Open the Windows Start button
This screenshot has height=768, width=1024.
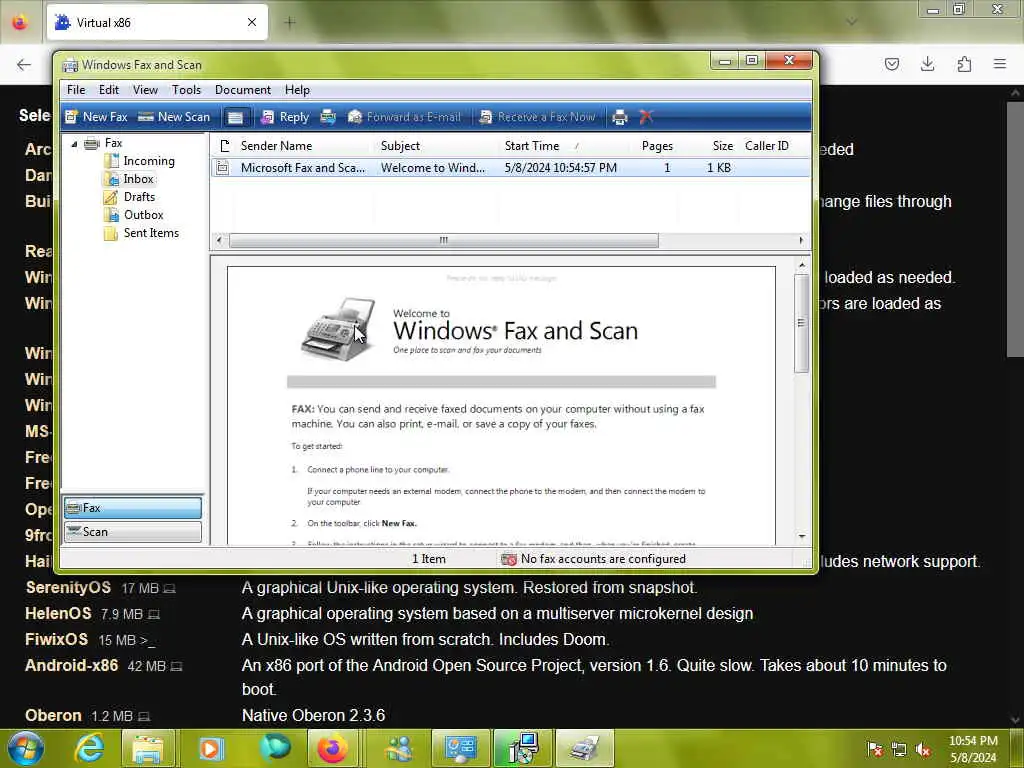(26, 748)
